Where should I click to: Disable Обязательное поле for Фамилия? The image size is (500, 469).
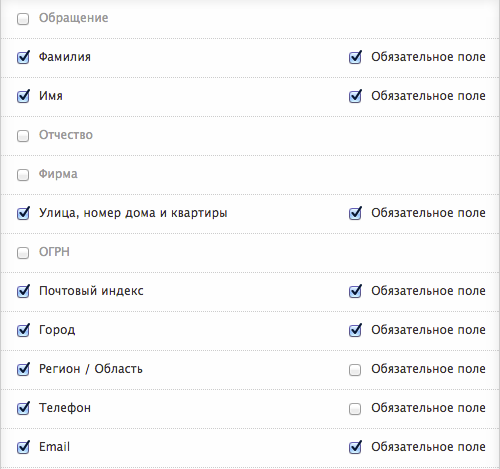[355, 58]
